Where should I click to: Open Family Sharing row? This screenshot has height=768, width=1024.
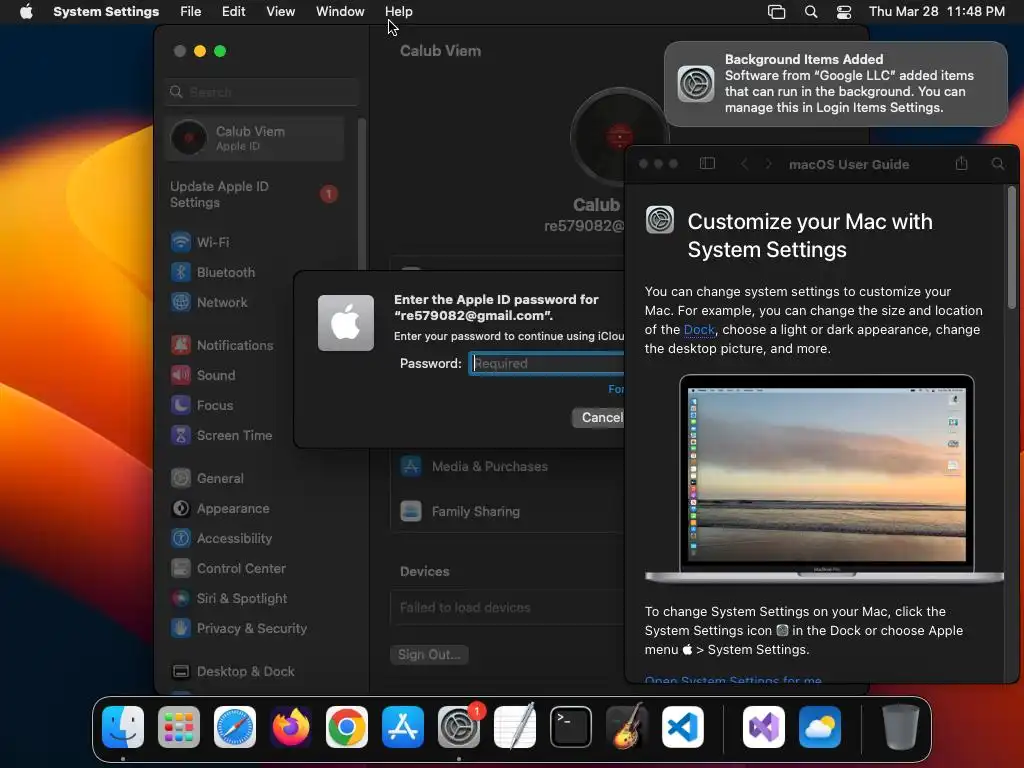click(508, 511)
